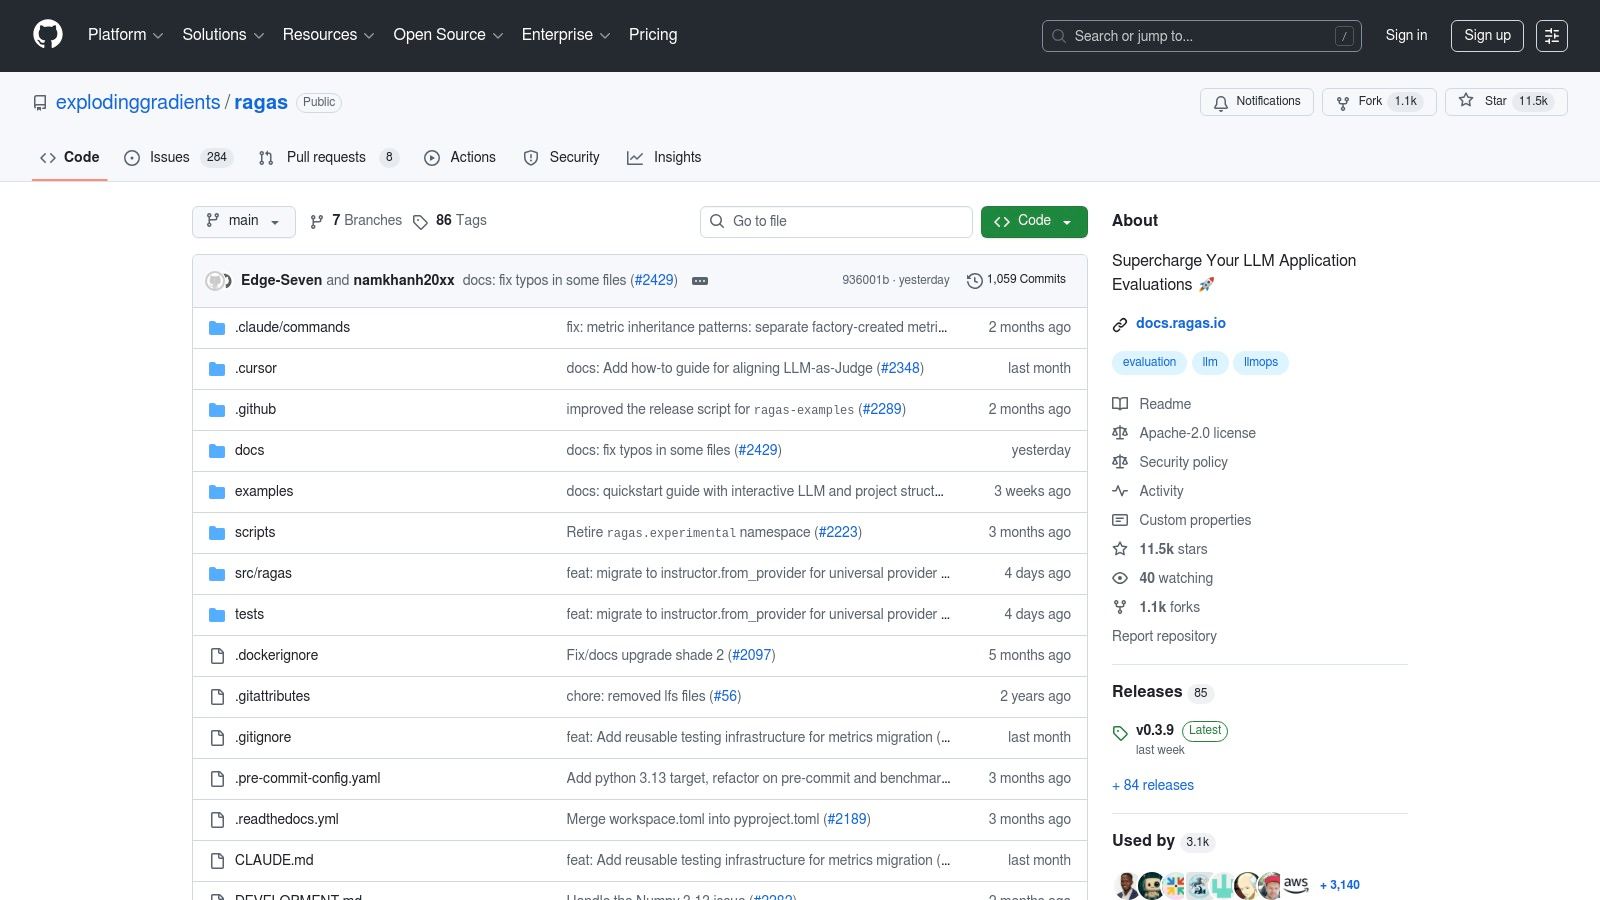Image resolution: width=1600 pixels, height=900 pixels.
Task: Click the folder icon next to tests
Action: 217,615
